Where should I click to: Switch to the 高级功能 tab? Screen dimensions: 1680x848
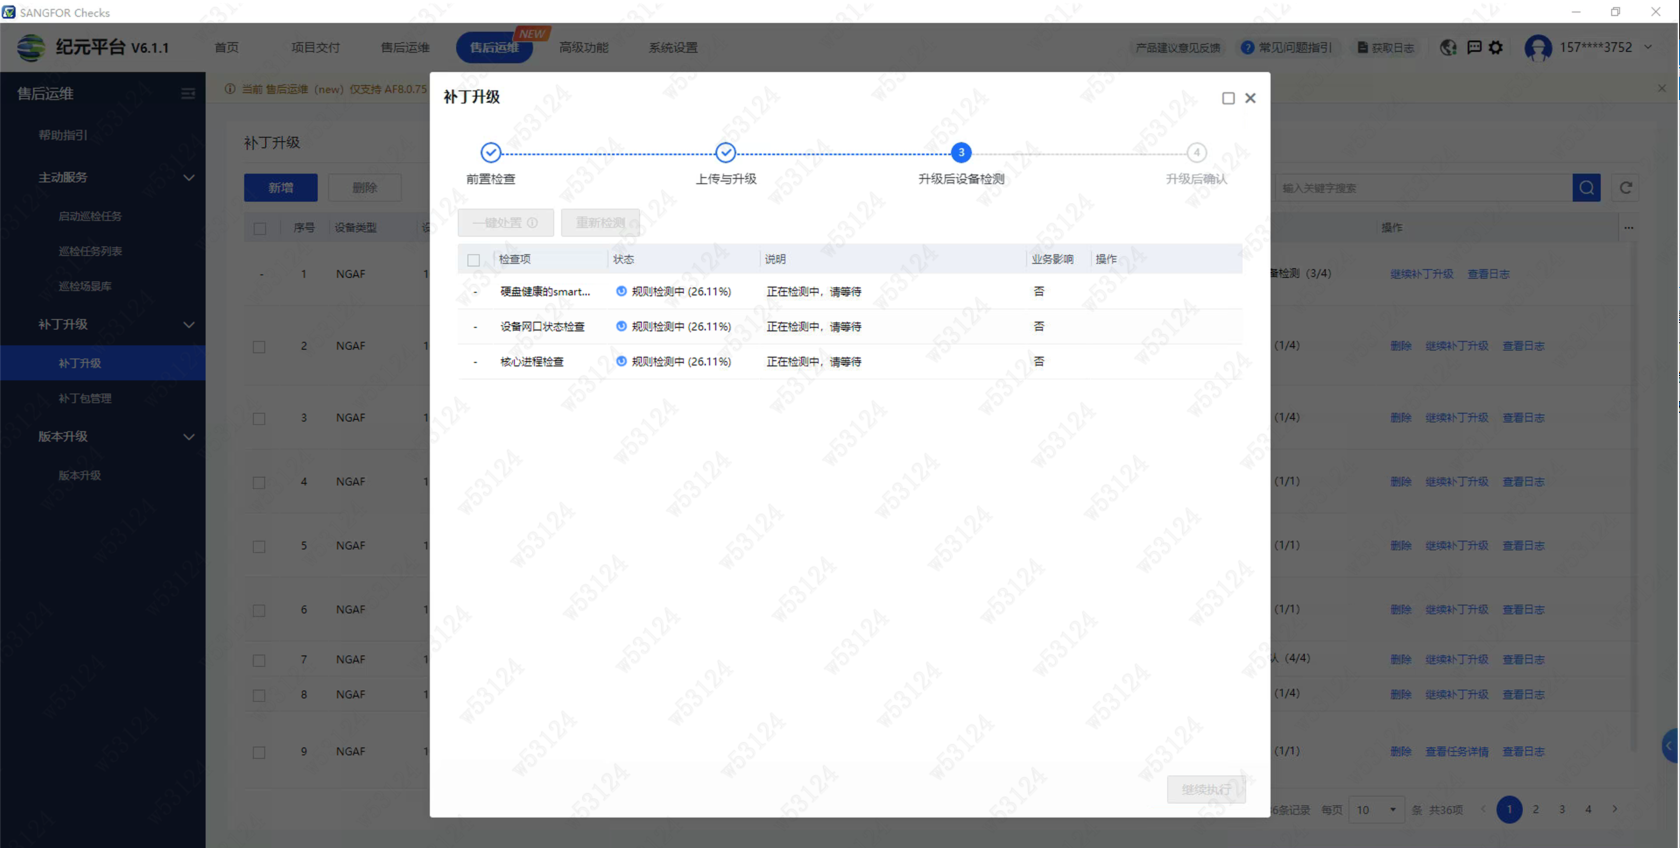pyautogui.click(x=584, y=47)
